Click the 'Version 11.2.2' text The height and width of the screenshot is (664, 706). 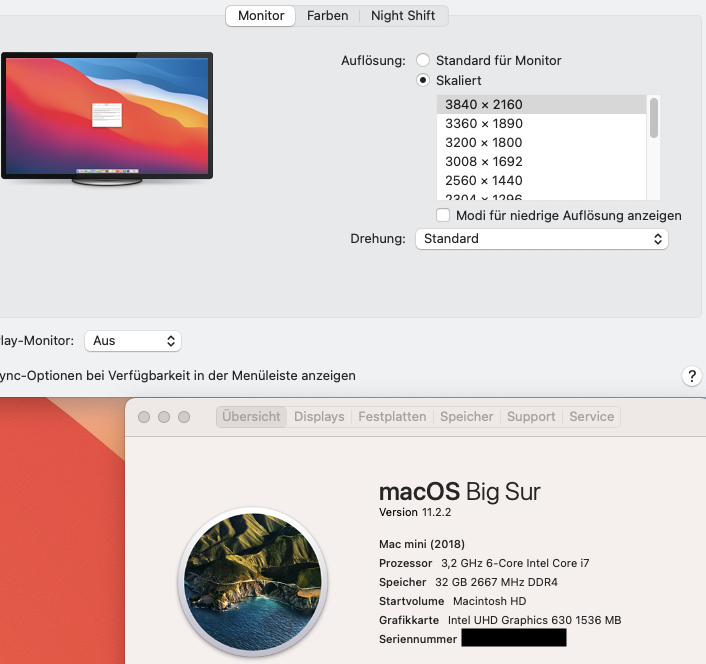point(415,512)
